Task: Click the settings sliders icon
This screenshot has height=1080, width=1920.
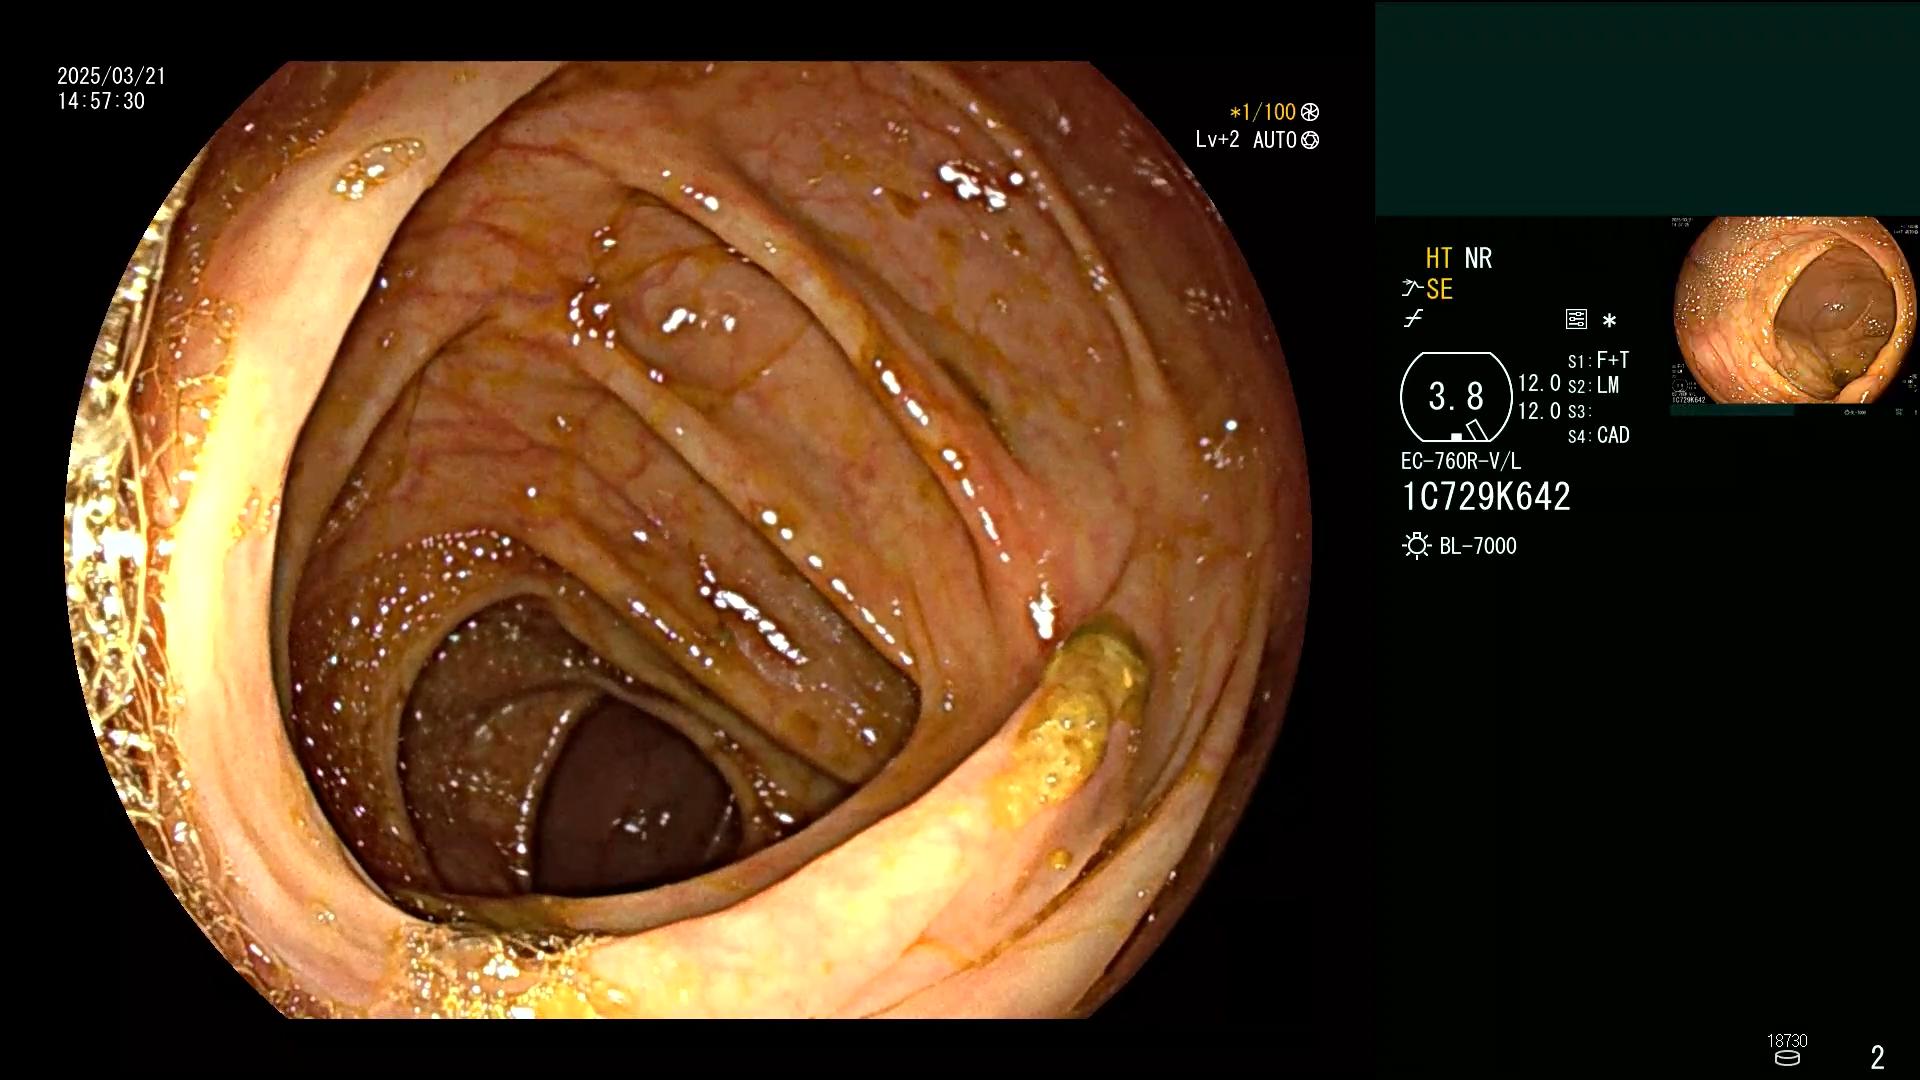Action: pyautogui.click(x=1576, y=320)
